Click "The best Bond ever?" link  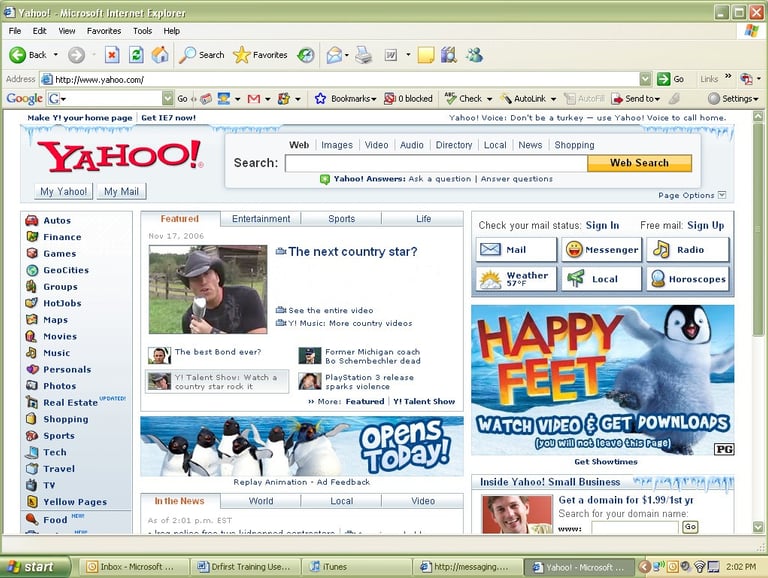coord(218,352)
